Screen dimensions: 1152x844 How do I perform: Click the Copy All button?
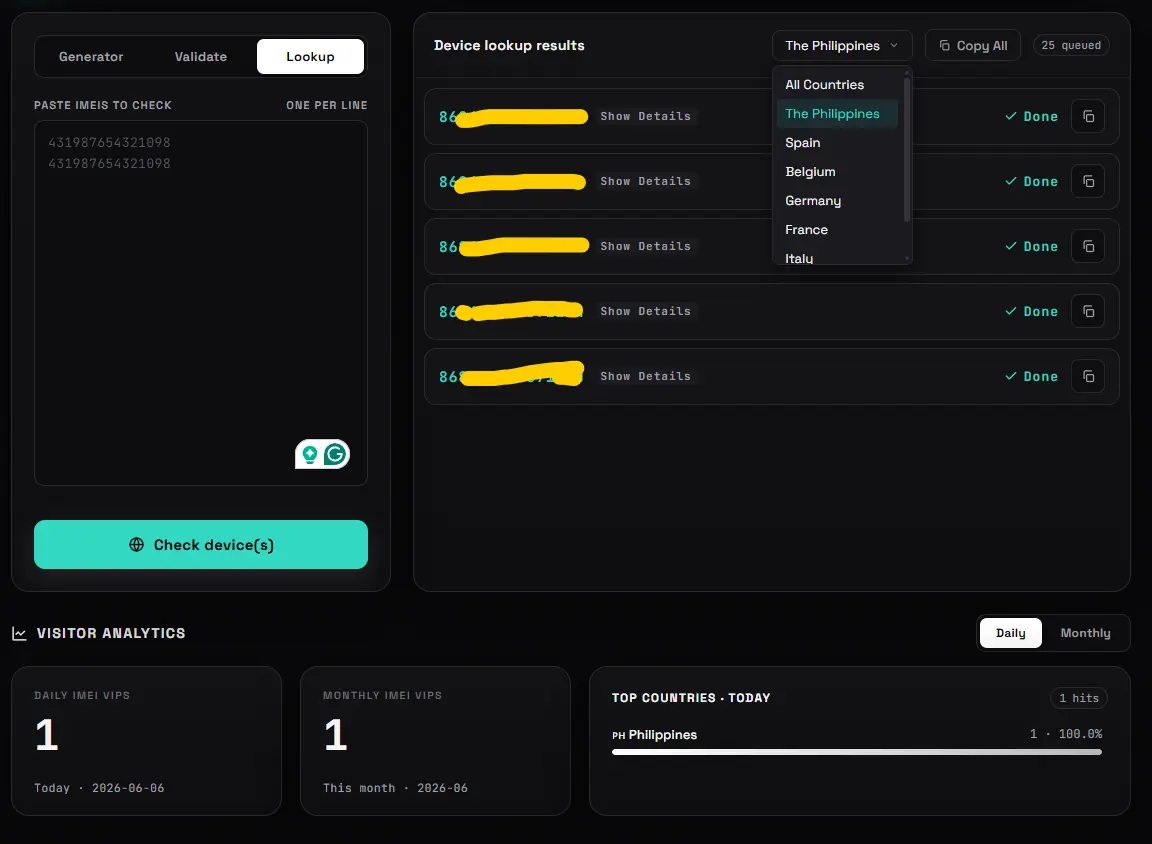coord(973,46)
